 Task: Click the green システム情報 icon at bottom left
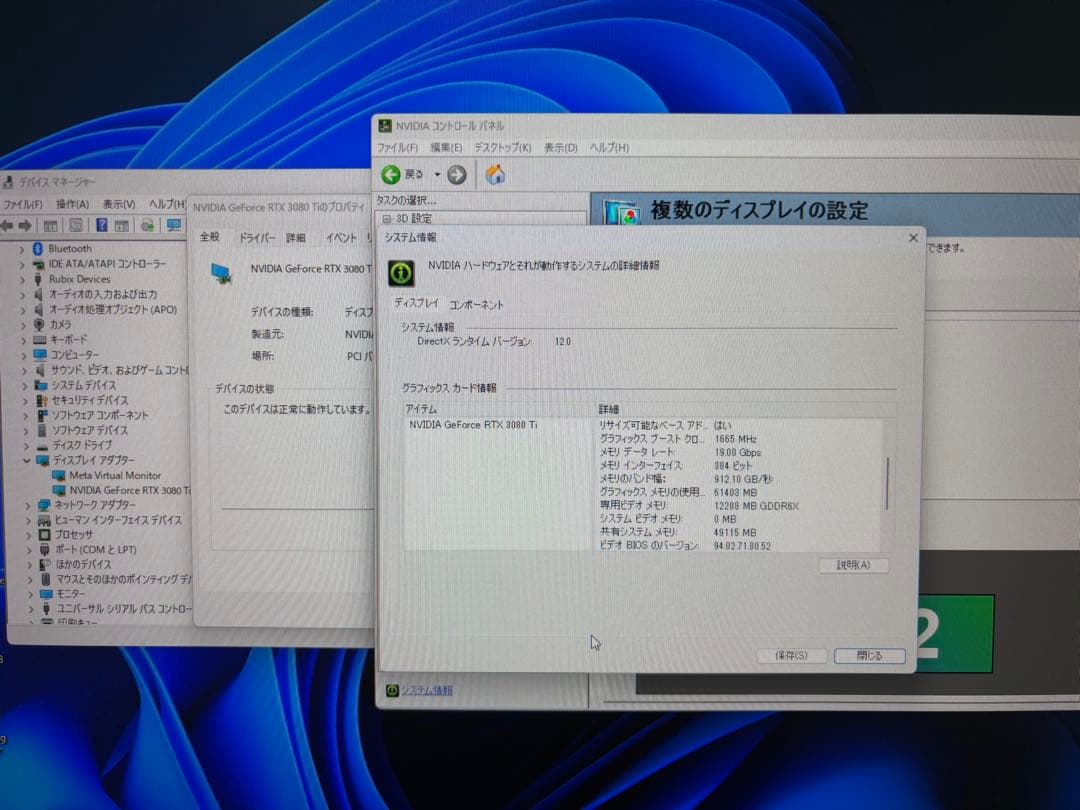[x=390, y=690]
